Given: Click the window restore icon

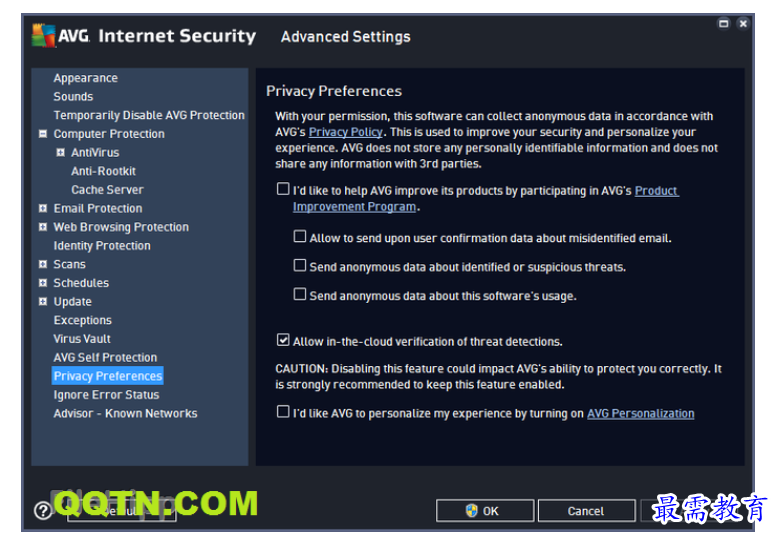Looking at the screenshot, I should click(724, 23).
